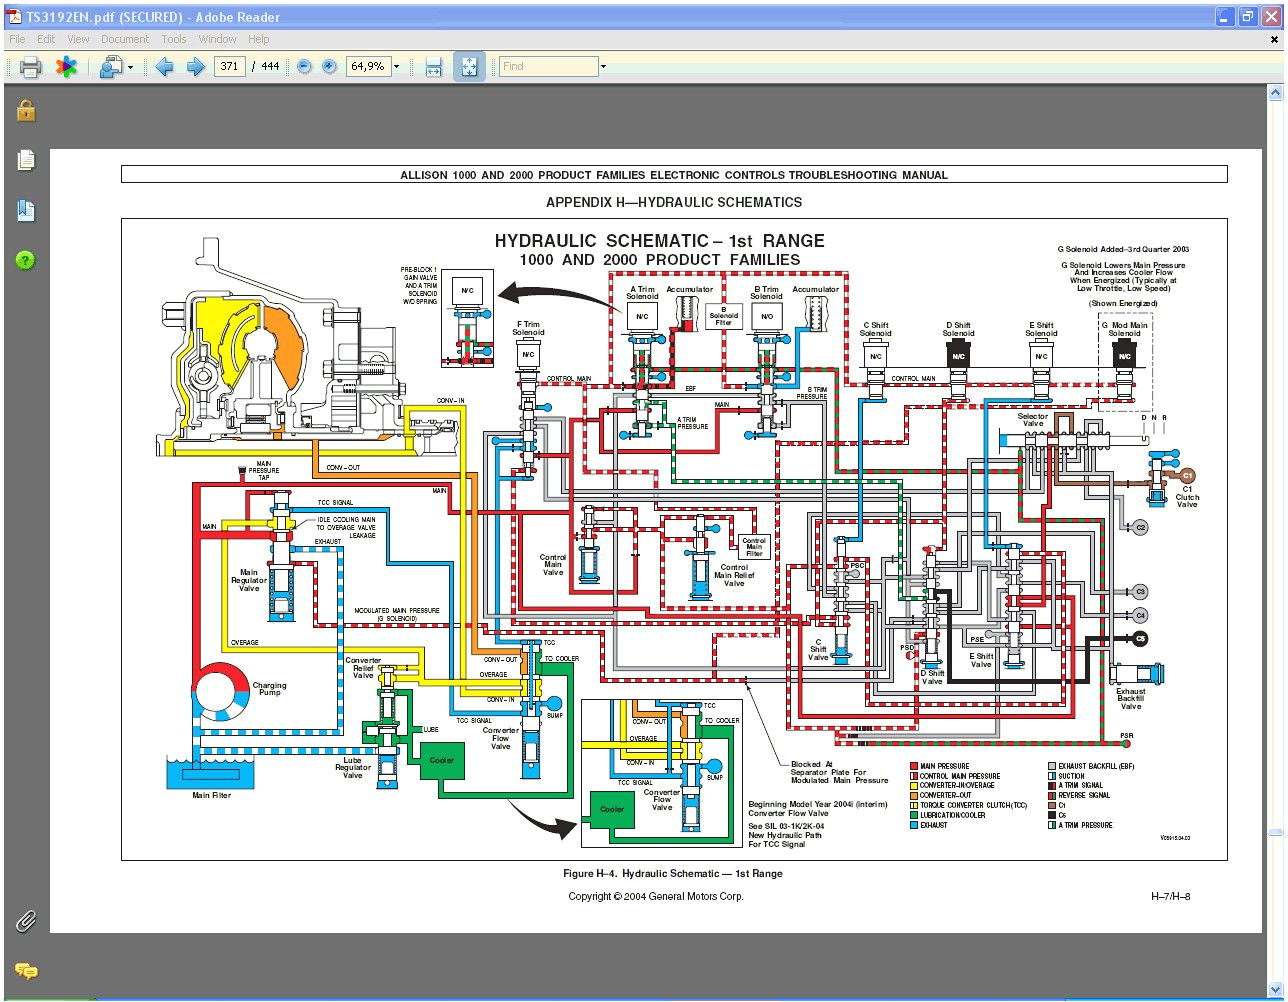Open the Bookmarks panel

pyautogui.click(x=25, y=211)
